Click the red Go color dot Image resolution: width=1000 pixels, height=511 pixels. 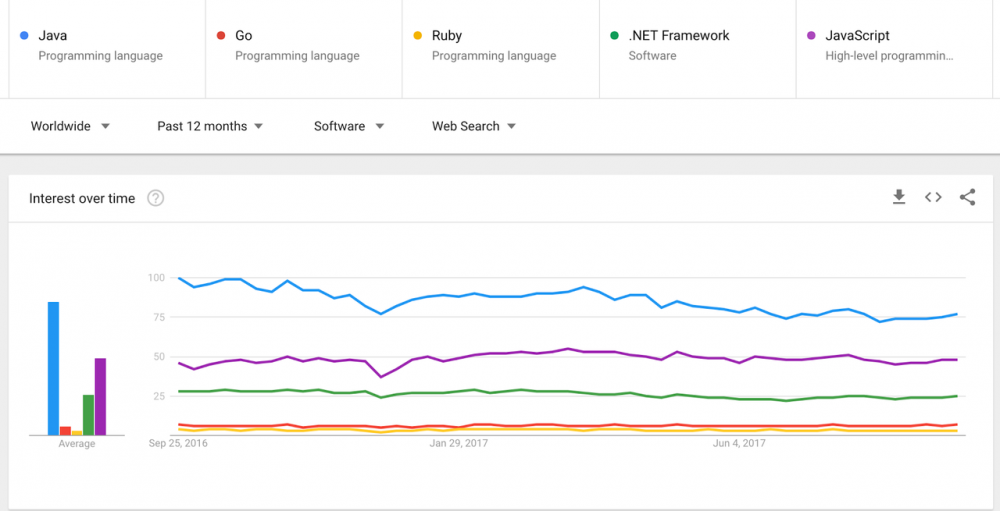coord(221,36)
